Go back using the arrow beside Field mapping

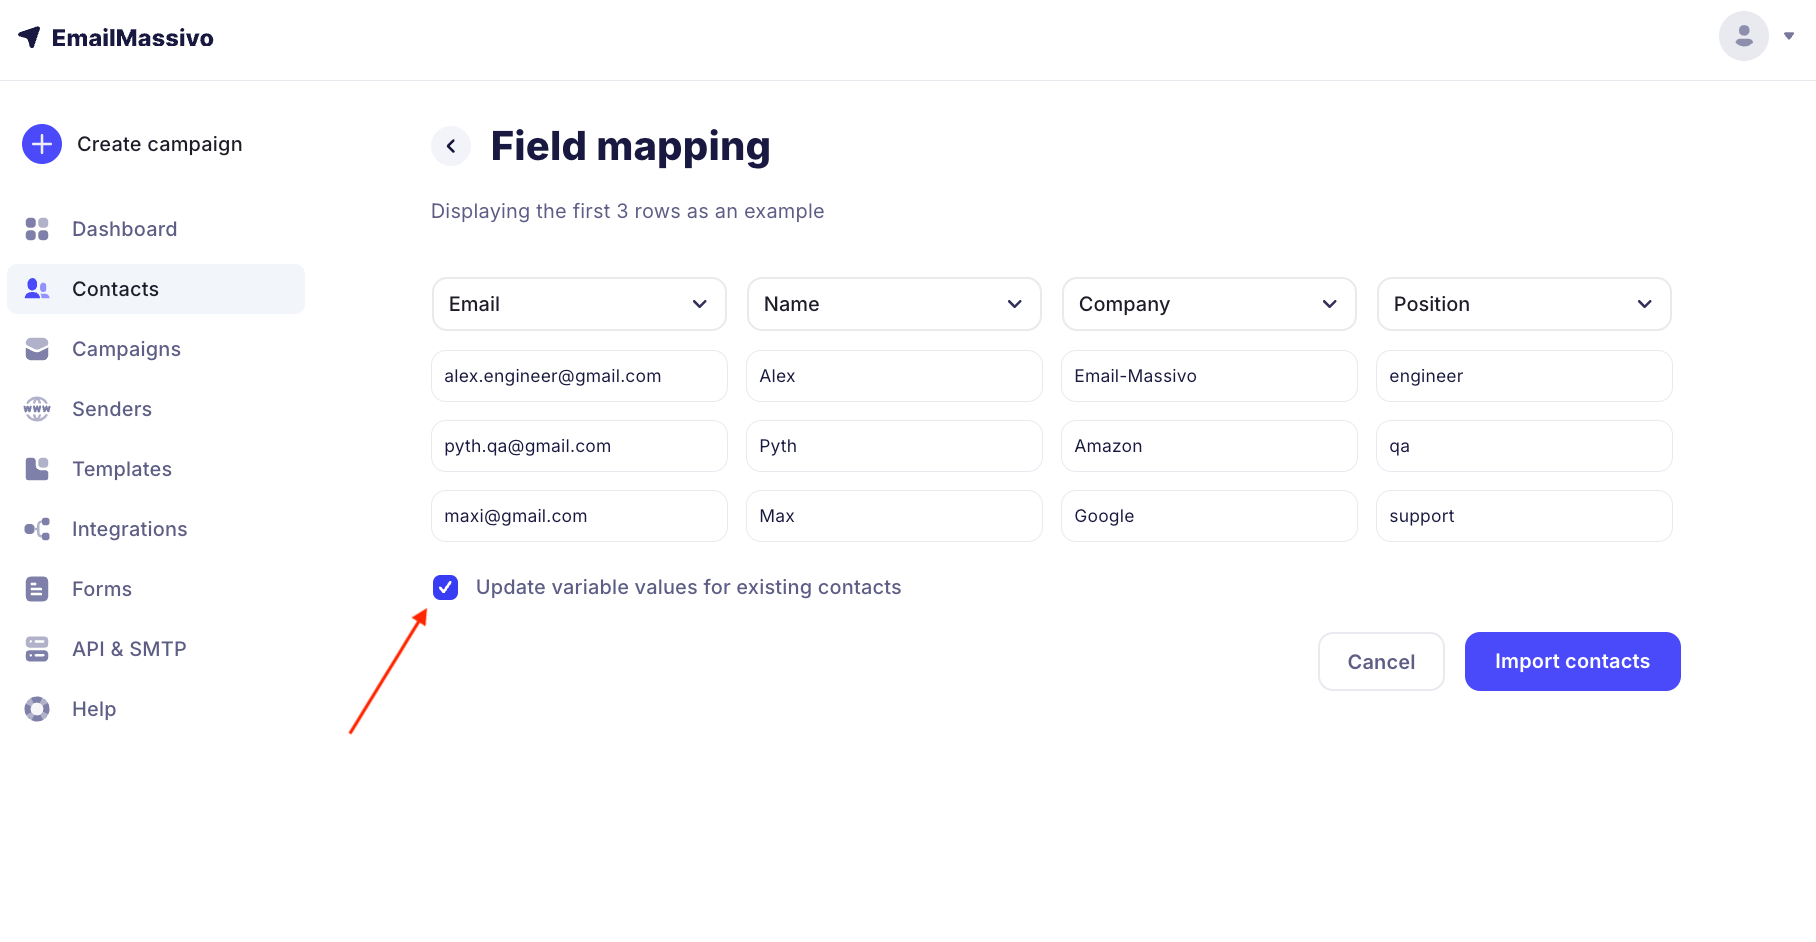click(451, 146)
